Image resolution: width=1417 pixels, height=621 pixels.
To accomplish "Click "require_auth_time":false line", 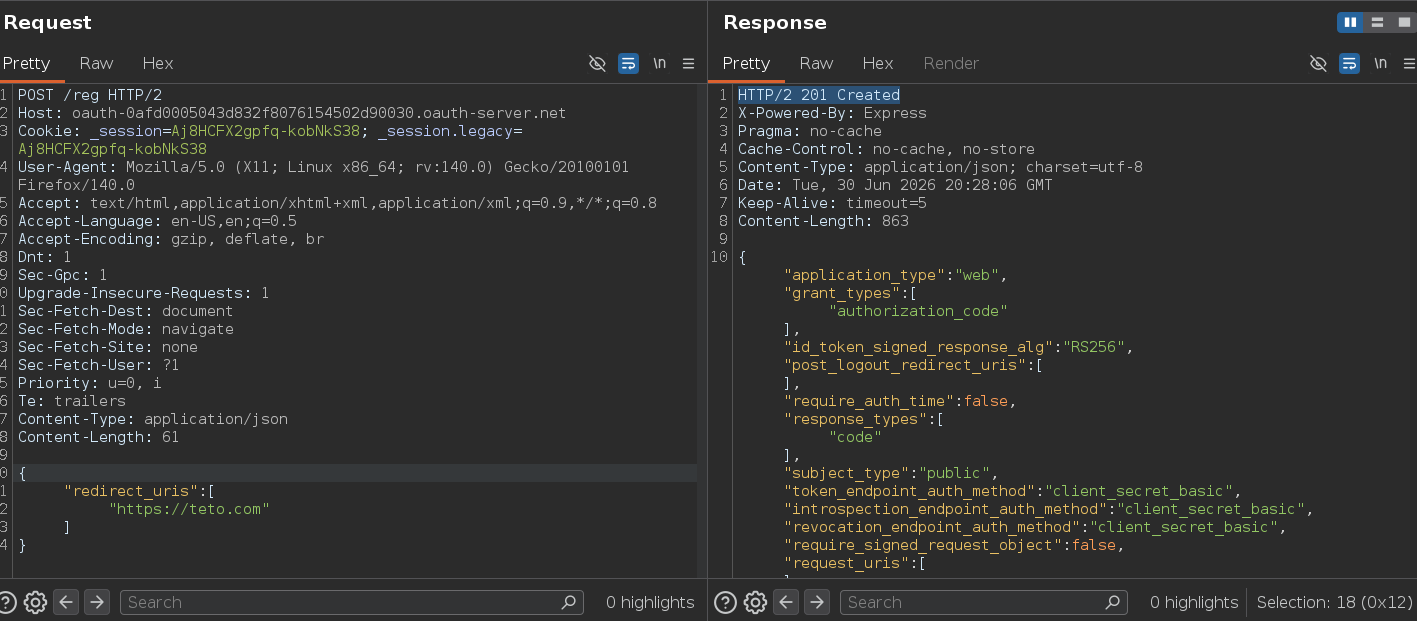I will coord(900,401).
